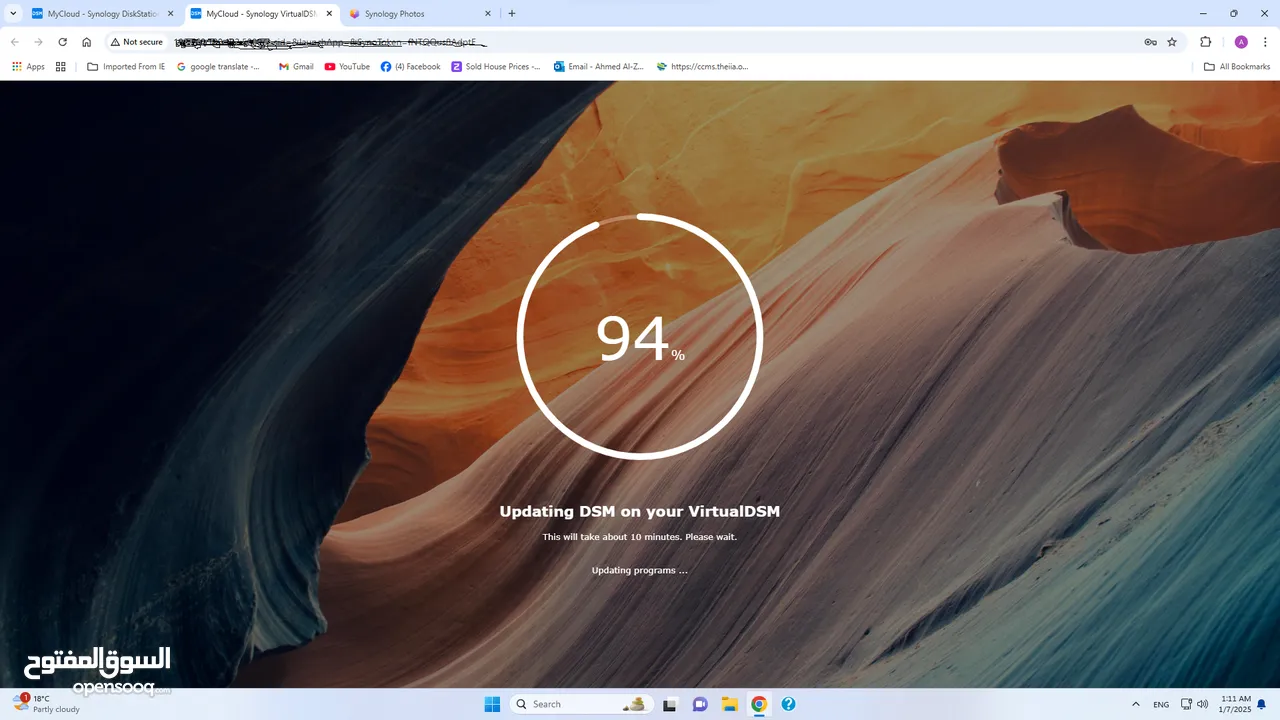Select the MyCloud Synology VirtualDSM tab
Image resolution: width=1280 pixels, height=720 pixels.
click(x=262, y=14)
